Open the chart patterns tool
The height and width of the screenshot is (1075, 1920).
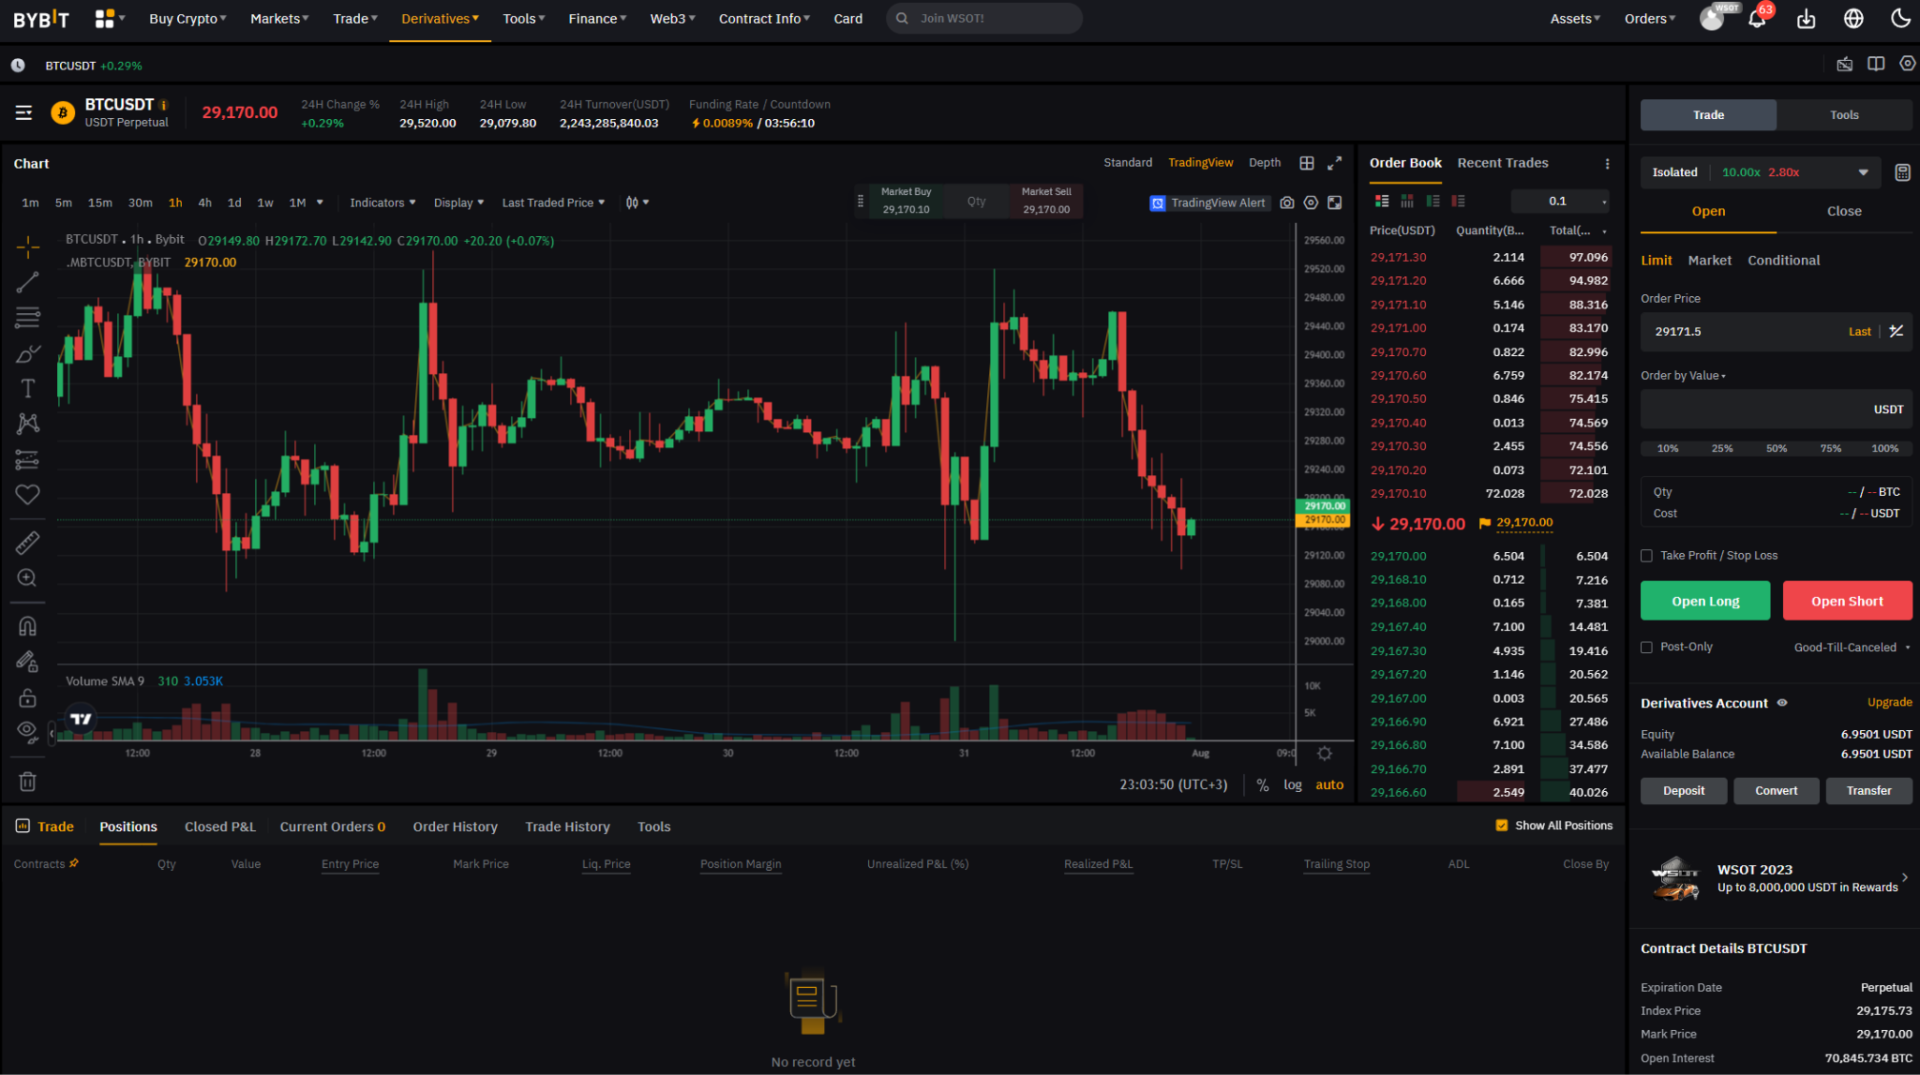pos(28,424)
